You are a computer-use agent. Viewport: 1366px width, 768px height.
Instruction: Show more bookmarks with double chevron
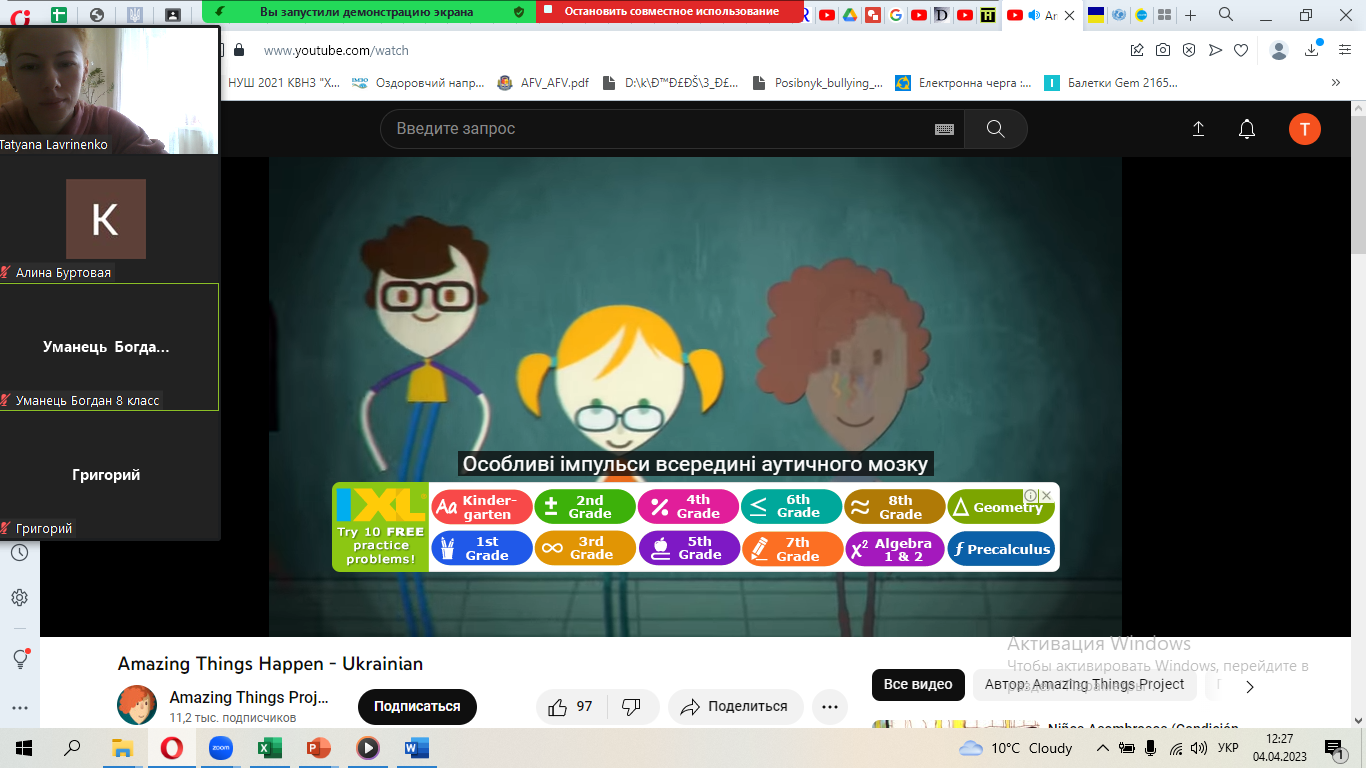click(x=1336, y=83)
